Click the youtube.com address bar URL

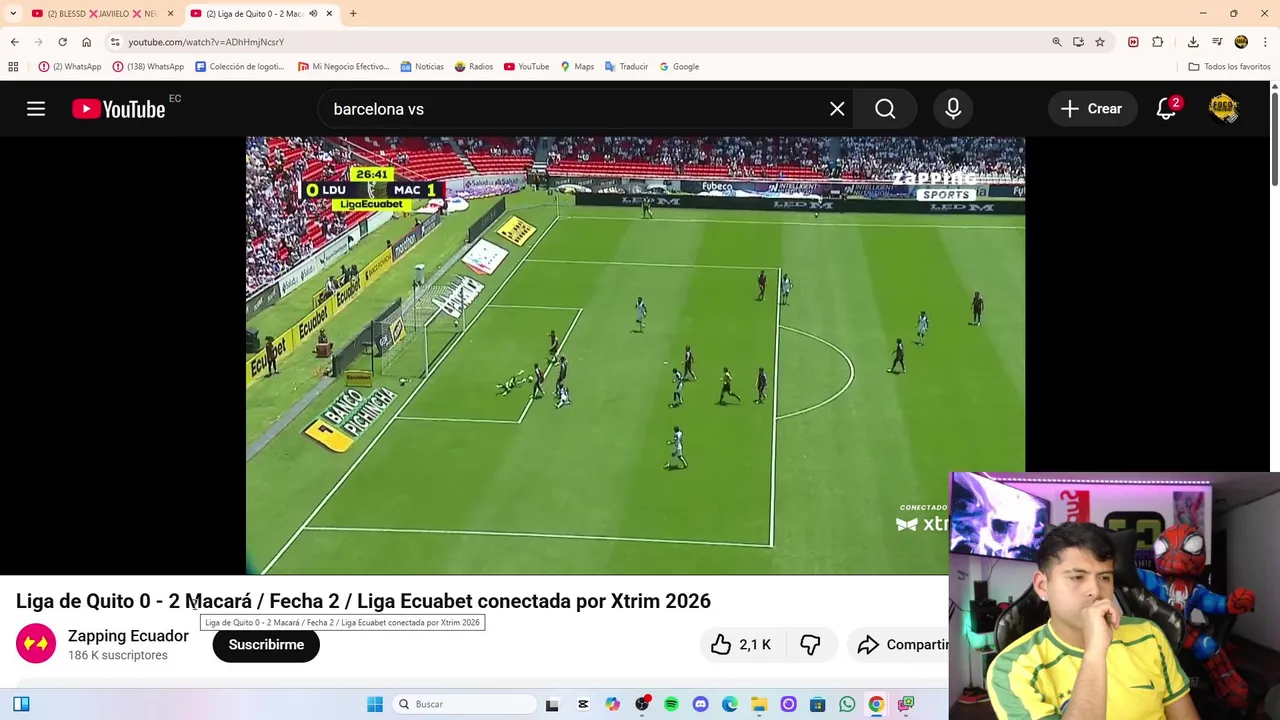(x=206, y=42)
